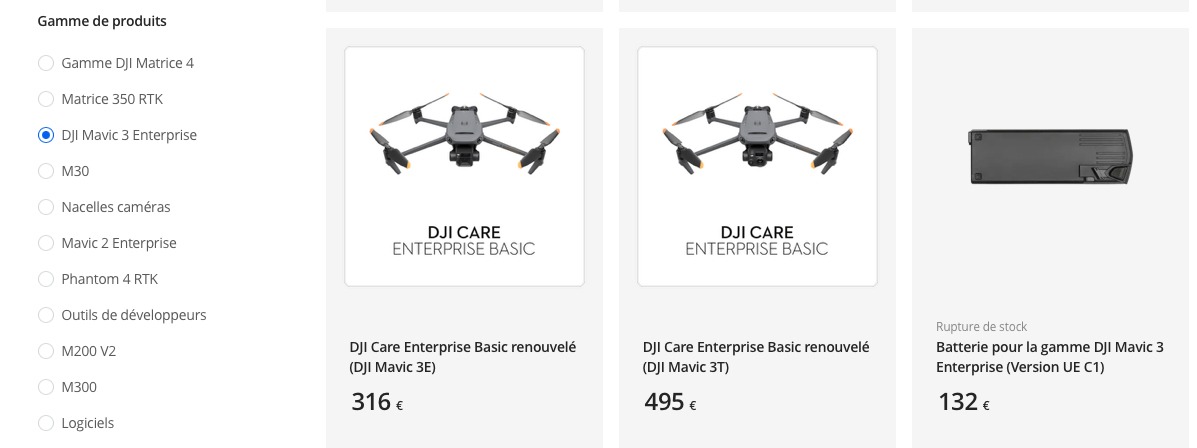Image resolution: width=1197 pixels, height=448 pixels.
Task: Choose the Phantom 4 RTK filter
Action: click(46, 279)
